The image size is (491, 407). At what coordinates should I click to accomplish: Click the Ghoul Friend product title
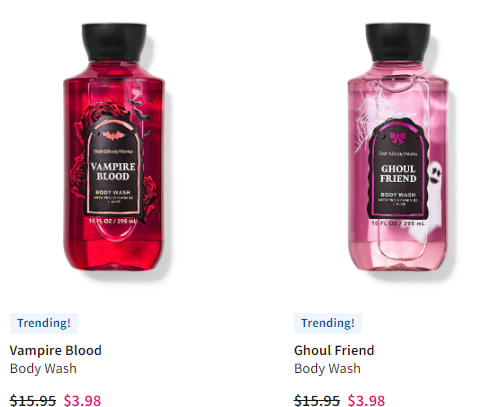click(334, 350)
